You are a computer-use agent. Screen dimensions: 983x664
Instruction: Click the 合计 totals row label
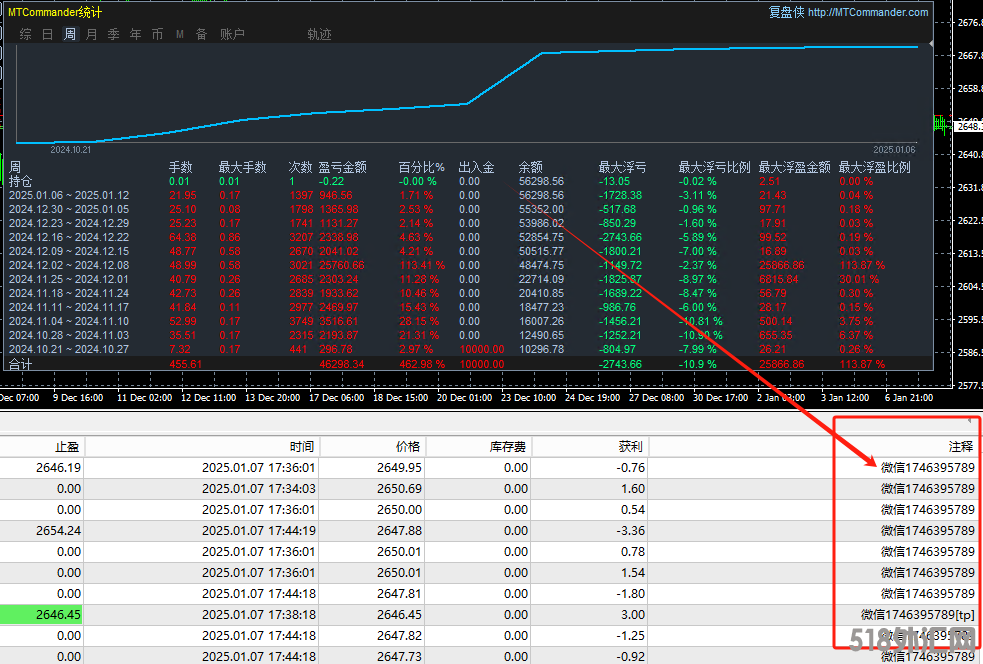pyautogui.click(x=20, y=364)
